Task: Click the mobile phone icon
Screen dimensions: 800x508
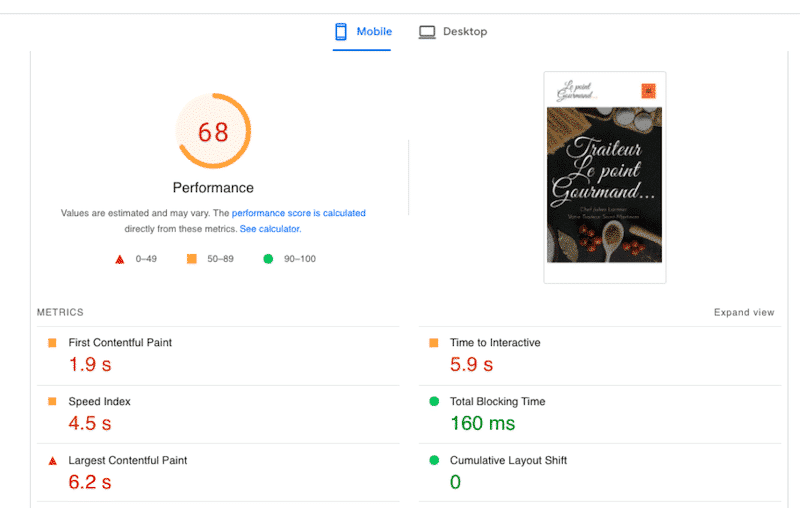Action: click(x=341, y=32)
